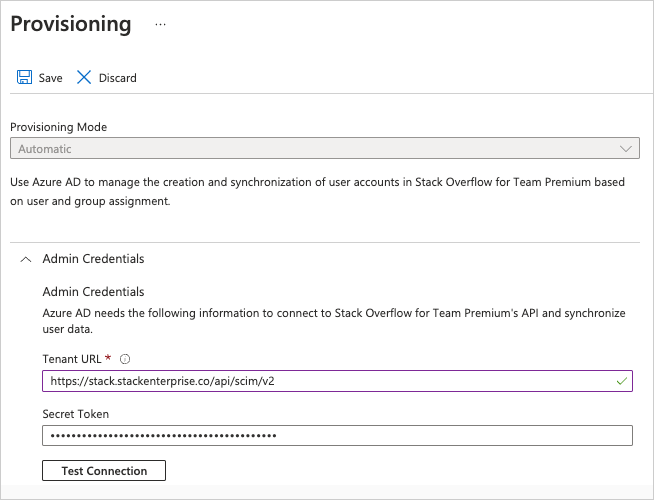This screenshot has height=500, width=654.
Task: Click the green checkmark in Tenant URL field
Action: pyautogui.click(x=622, y=381)
